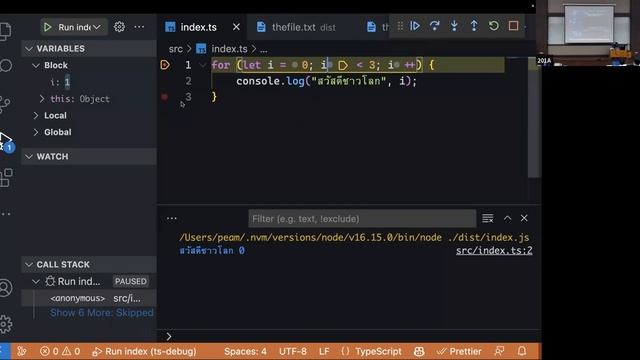Open panel views ellipsis menu

(x=171, y=218)
